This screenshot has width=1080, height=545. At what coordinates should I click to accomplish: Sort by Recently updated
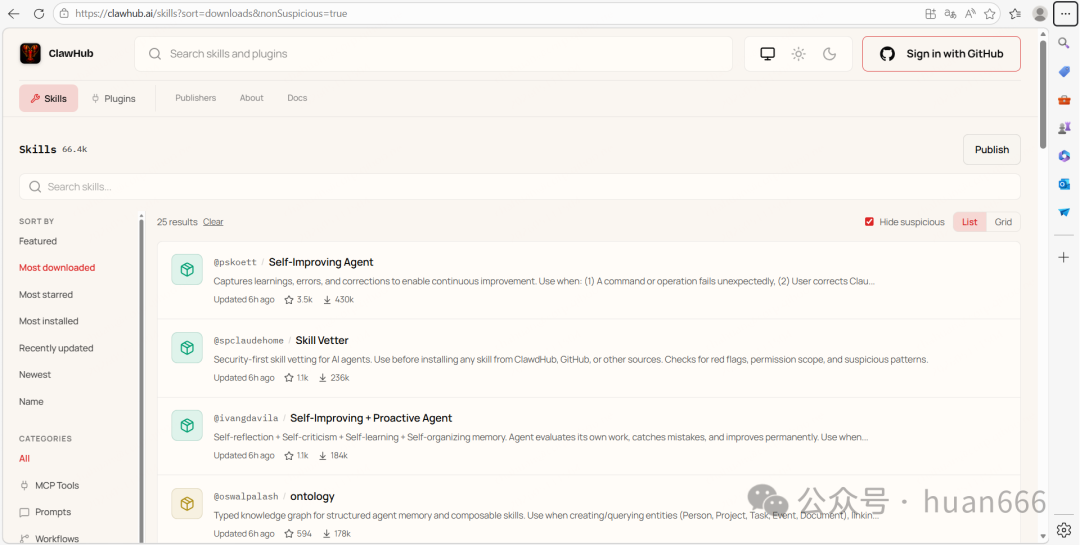click(56, 348)
